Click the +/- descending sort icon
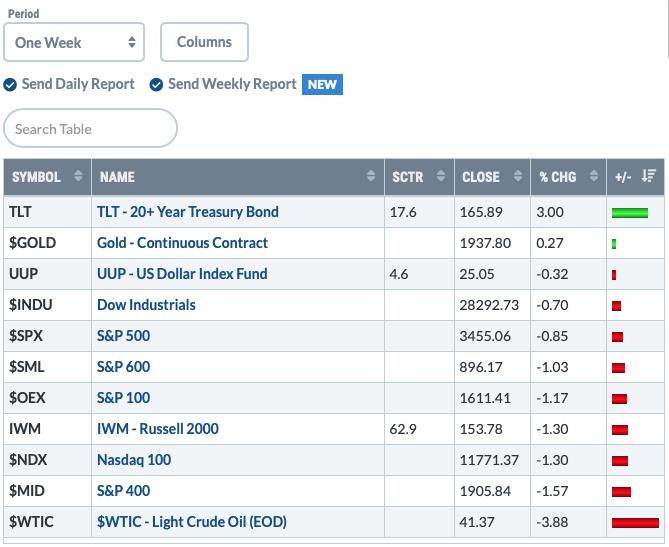Image resolution: width=669 pixels, height=547 pixels. pos(649,176)
